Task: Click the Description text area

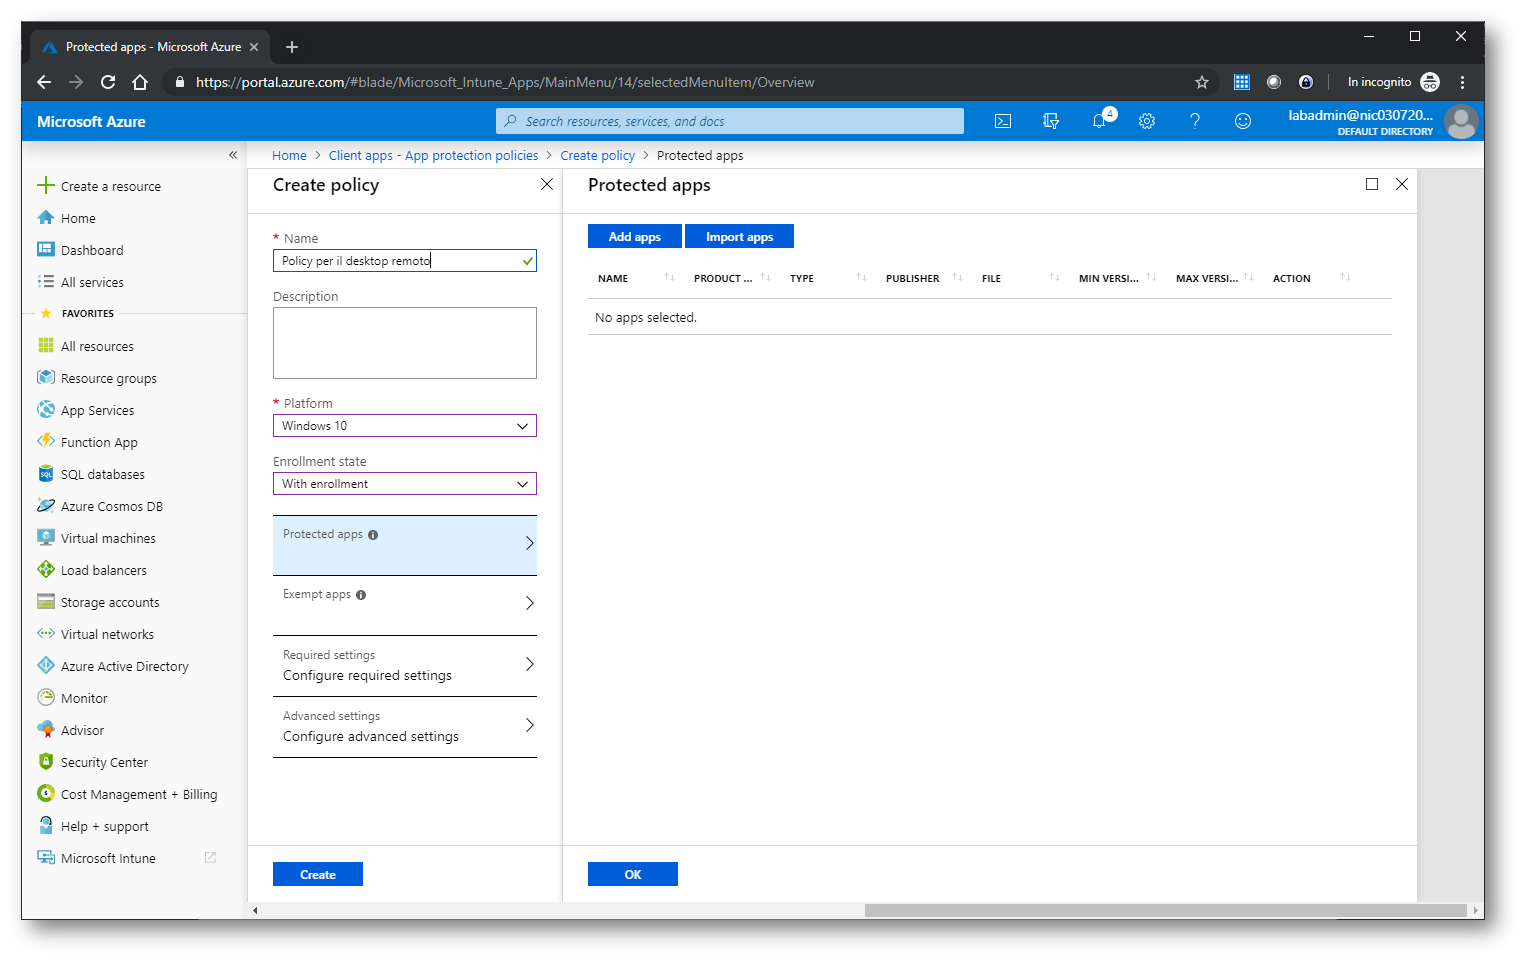Action: [x=405, y=343]
